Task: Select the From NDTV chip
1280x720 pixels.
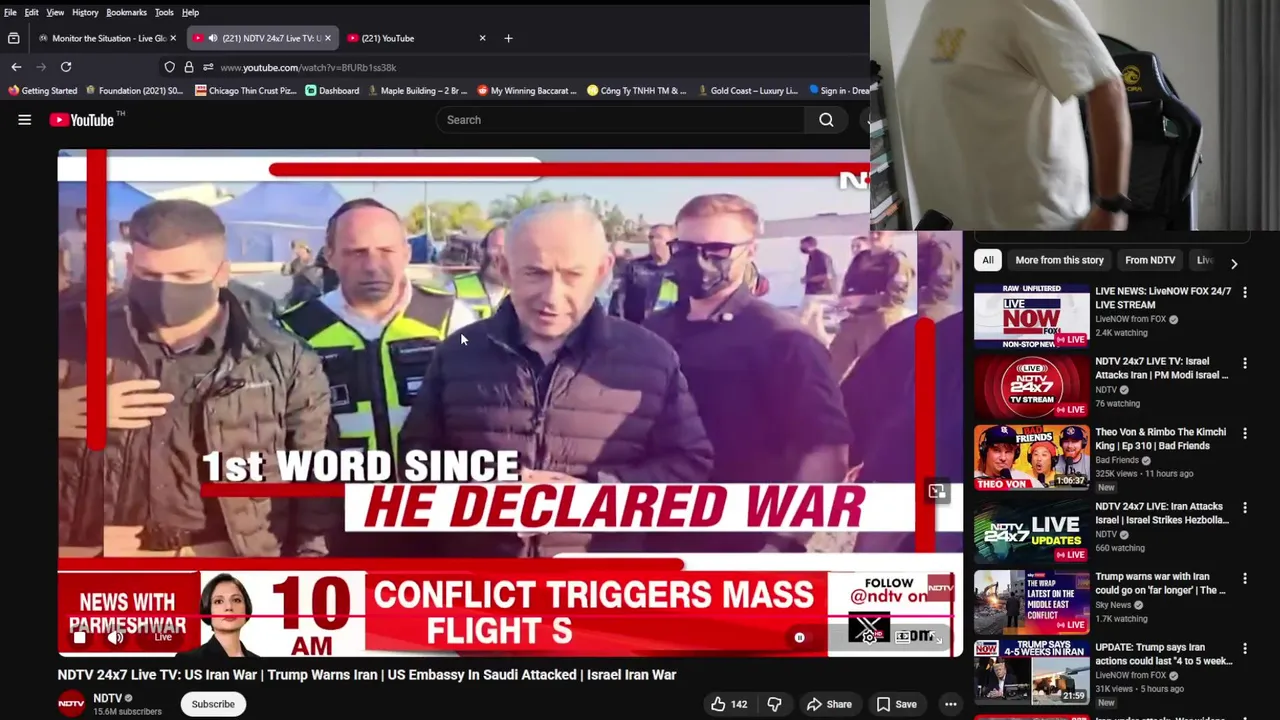Action: point(1150,260)
